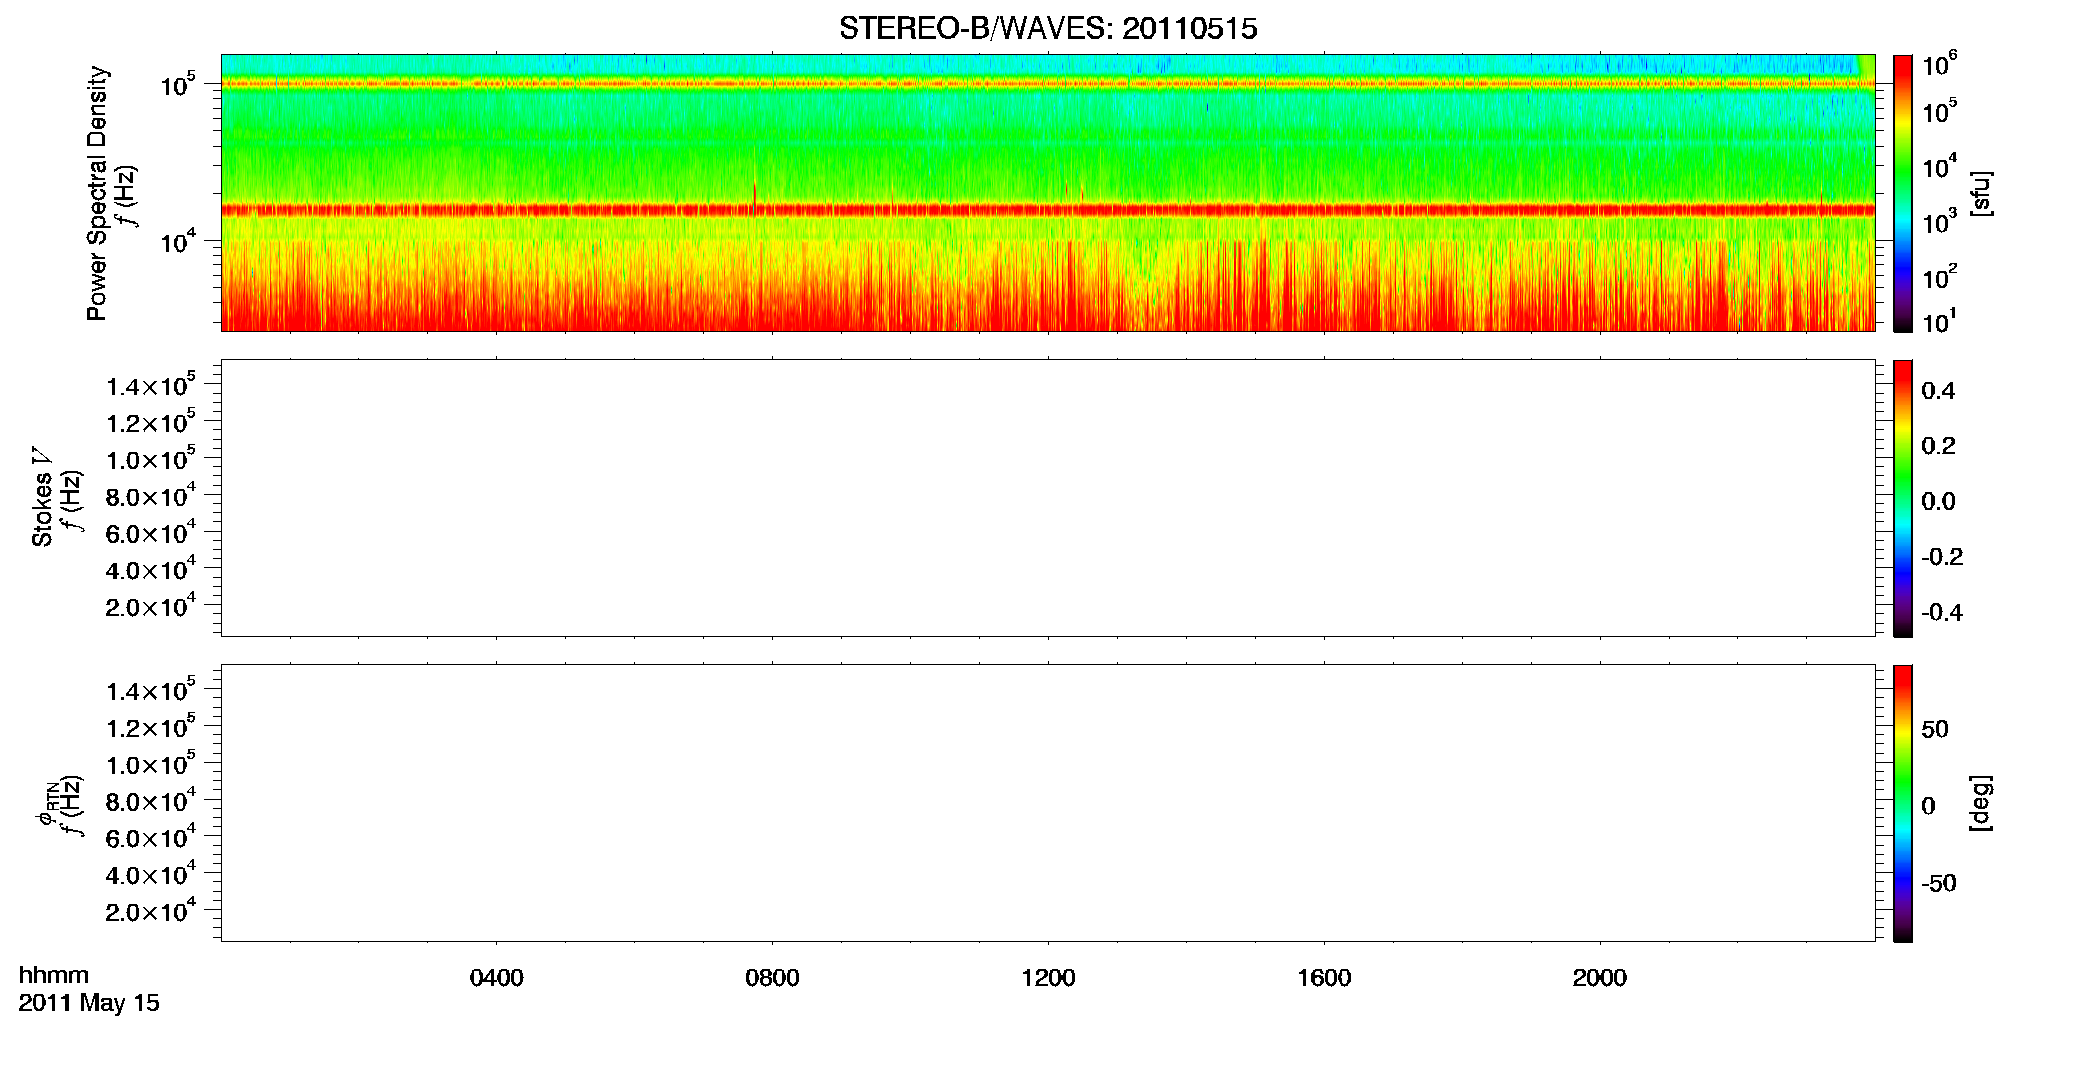Click the Stokes V axis title
2096x1080 pixels.
[x=42, y=497]
